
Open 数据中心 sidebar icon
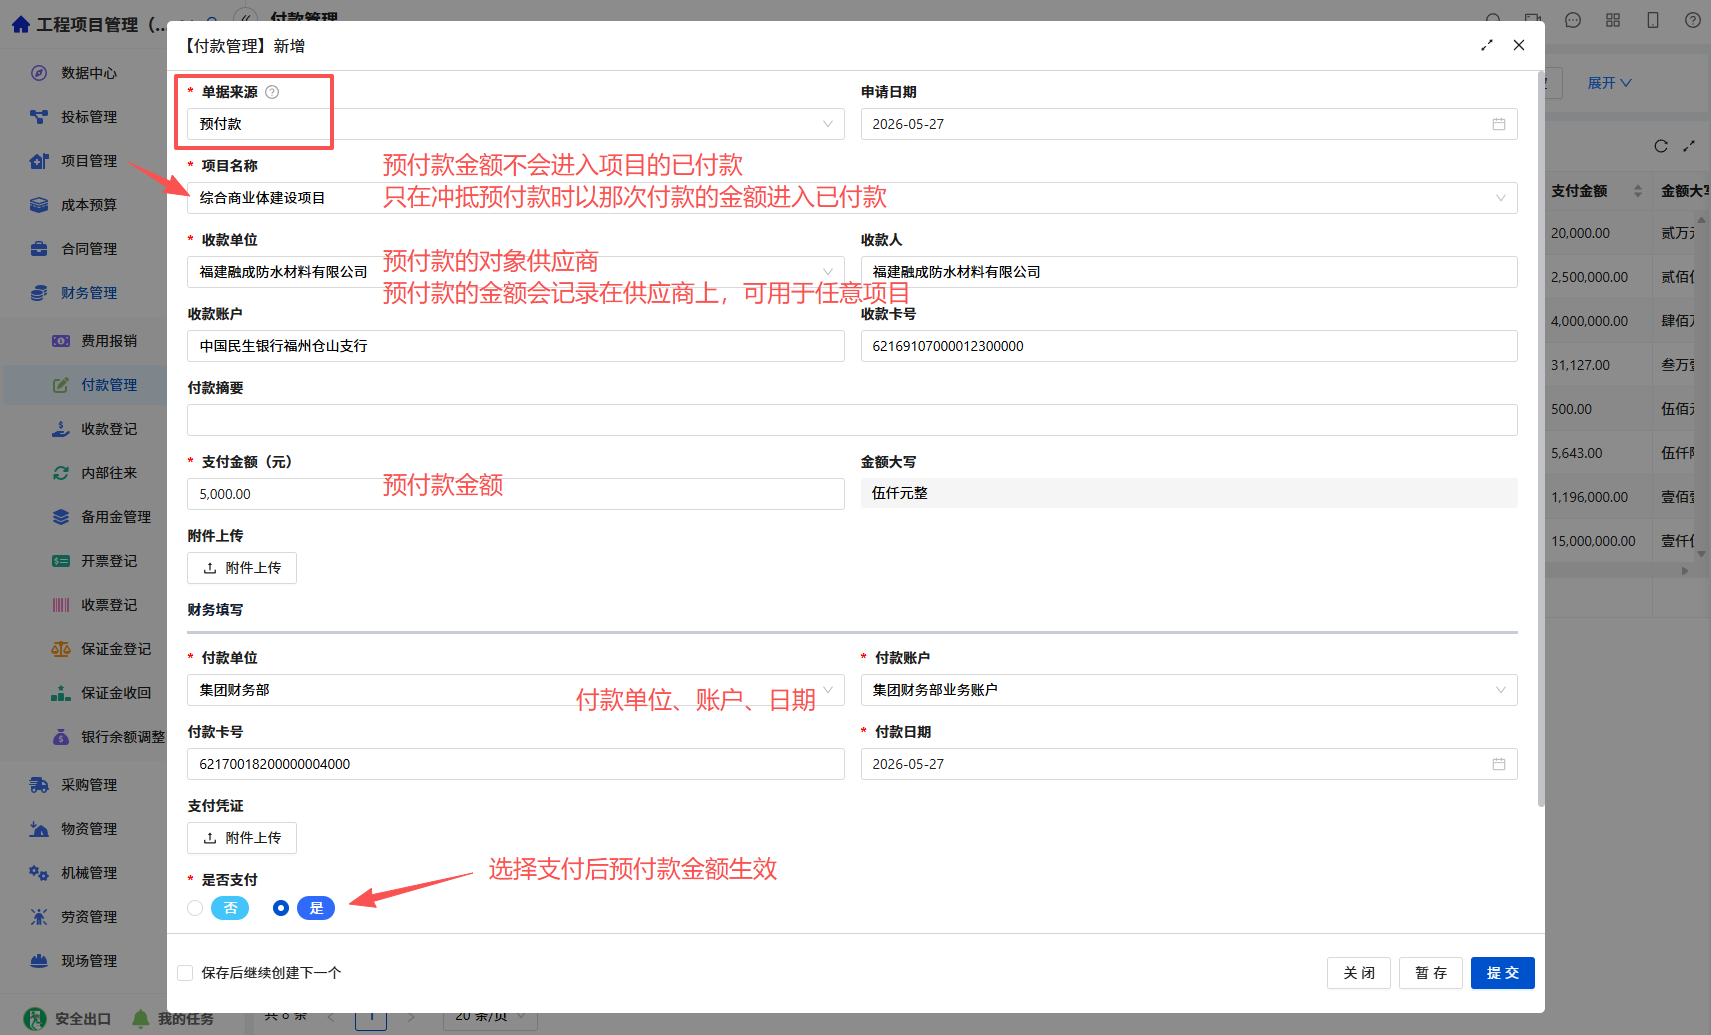39,73
